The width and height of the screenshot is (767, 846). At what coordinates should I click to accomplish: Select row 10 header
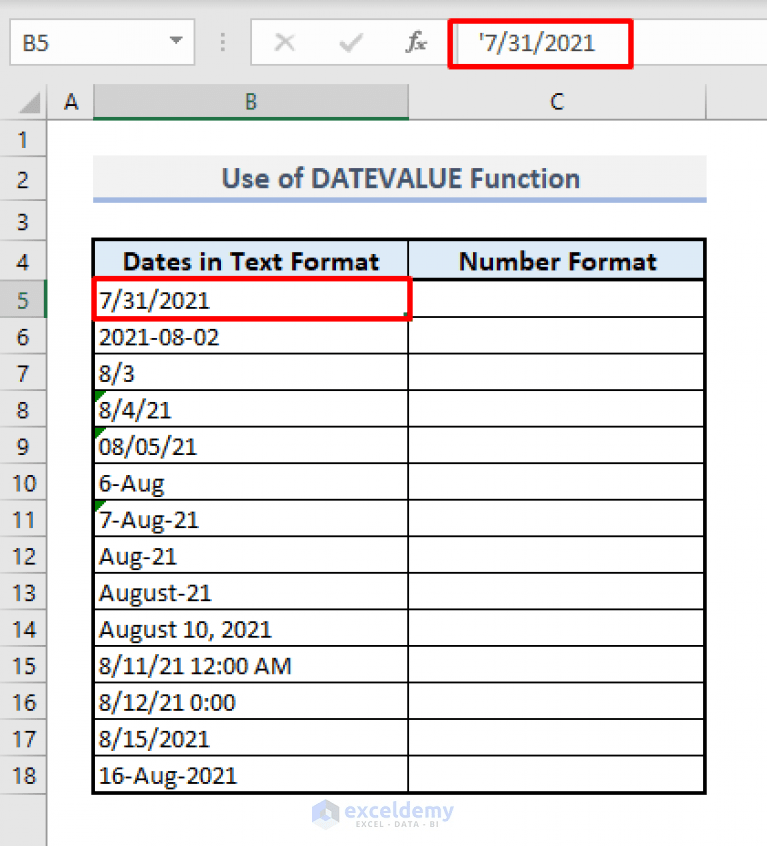[x=23, y=482]
